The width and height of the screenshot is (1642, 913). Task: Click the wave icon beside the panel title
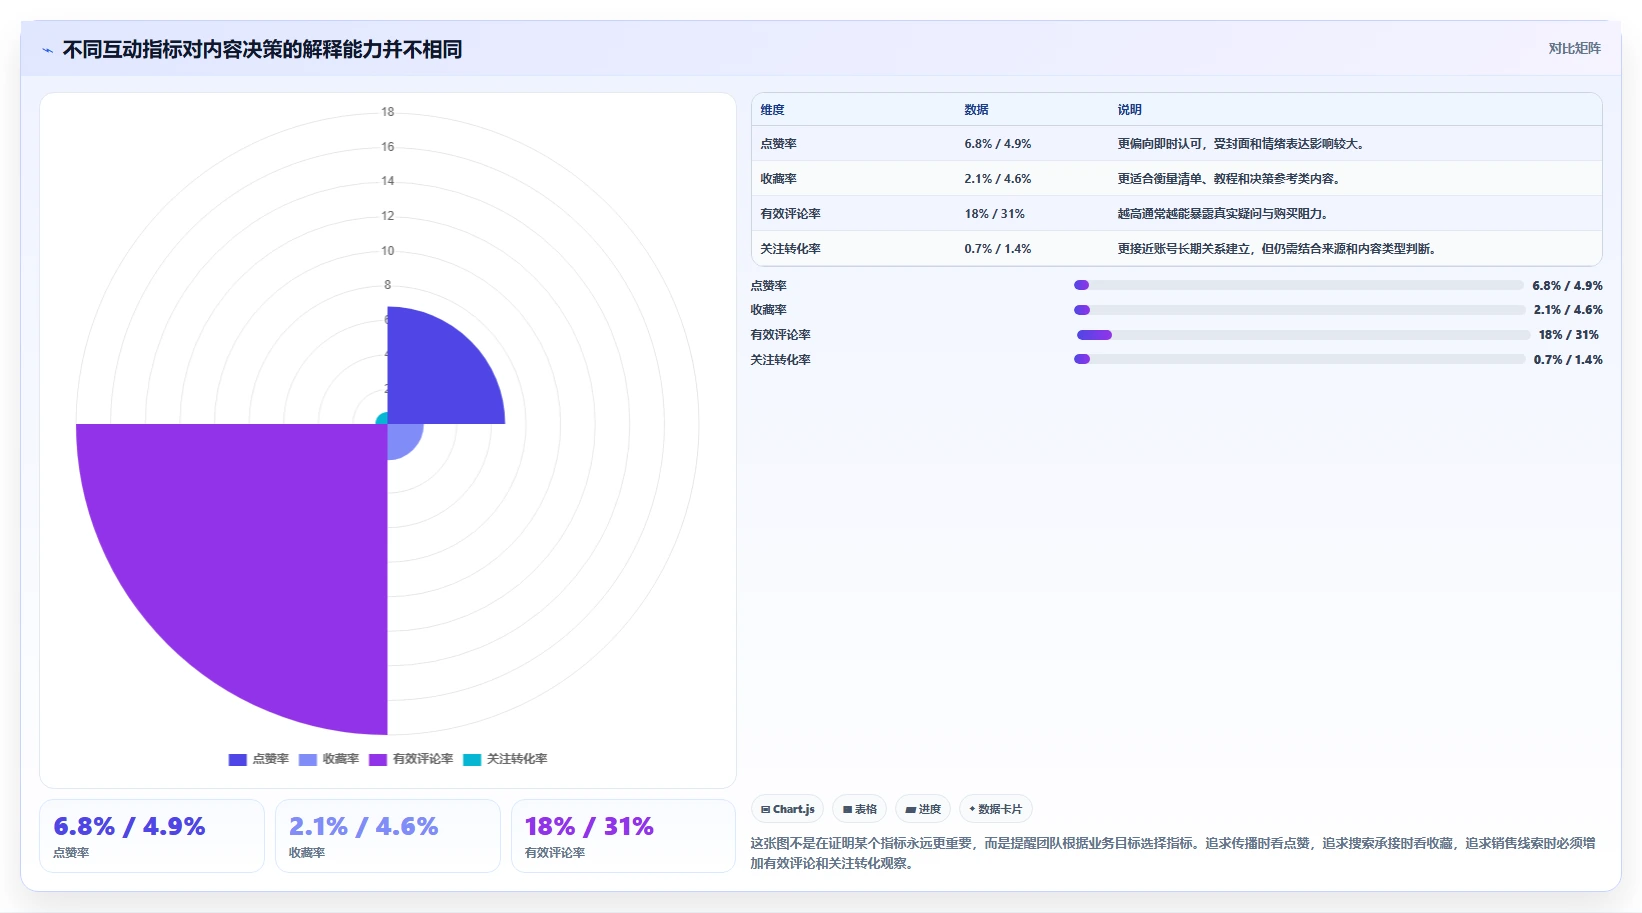[x=47, y=50]
